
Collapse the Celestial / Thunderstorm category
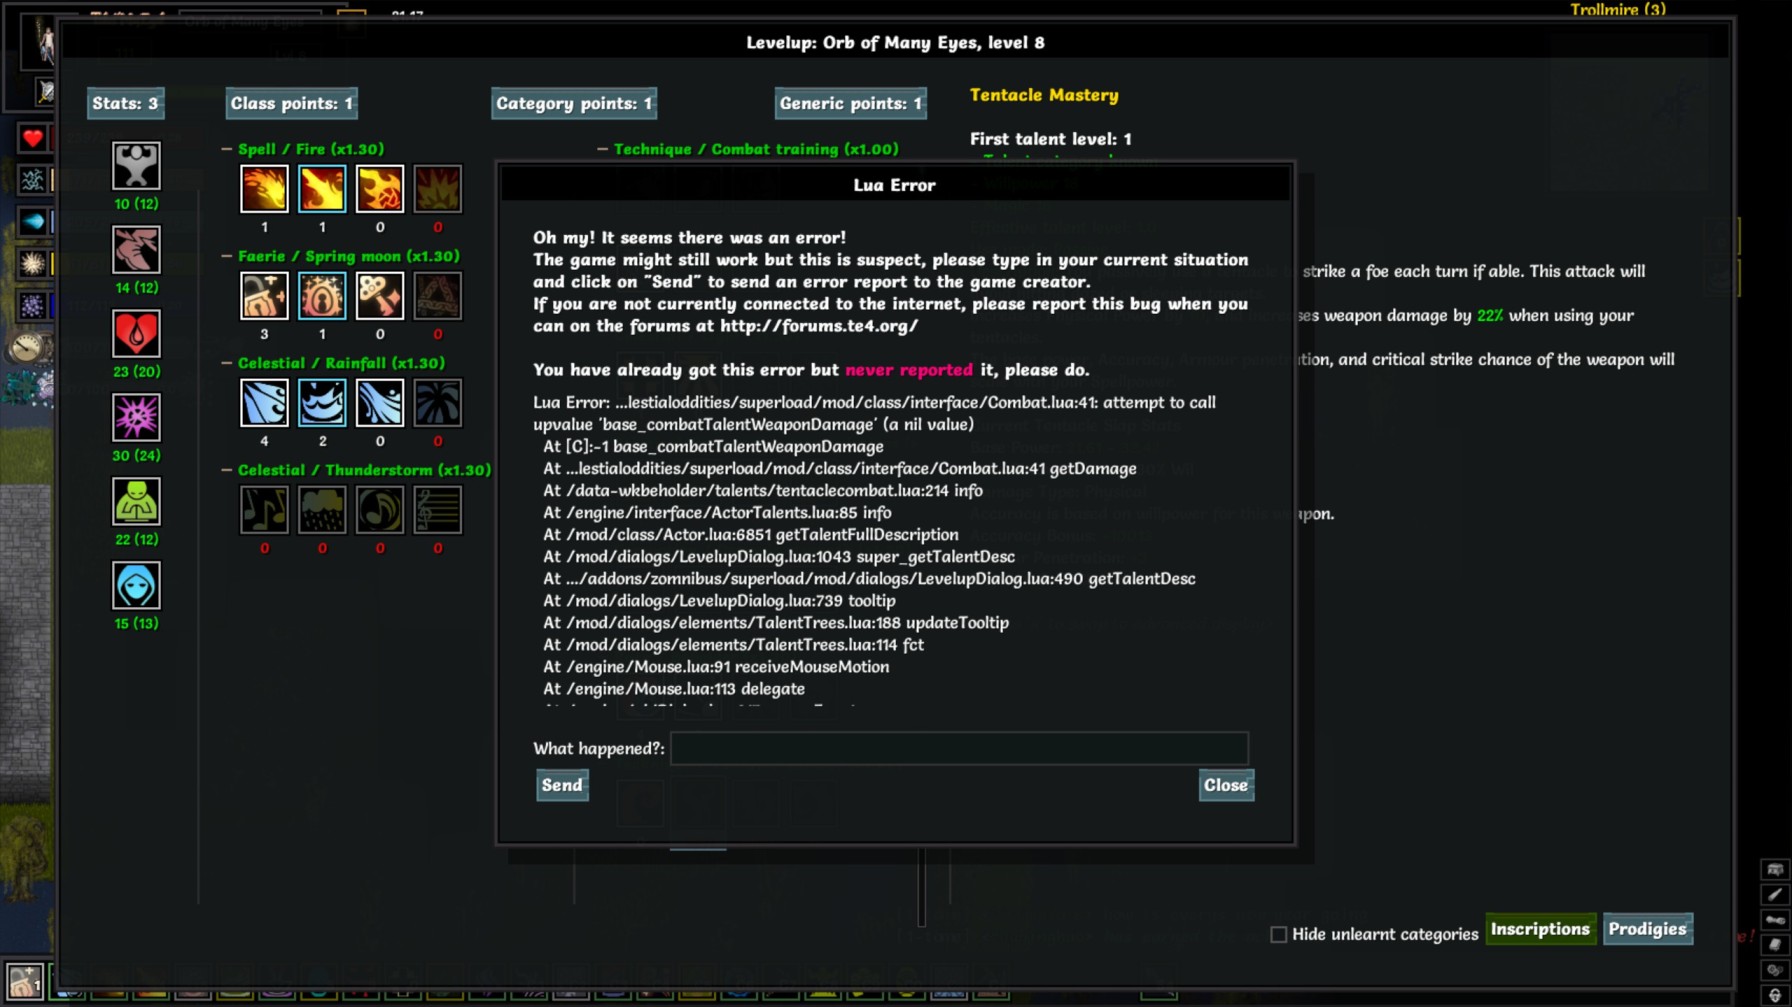pyautogui.click(x=227, y=470)
